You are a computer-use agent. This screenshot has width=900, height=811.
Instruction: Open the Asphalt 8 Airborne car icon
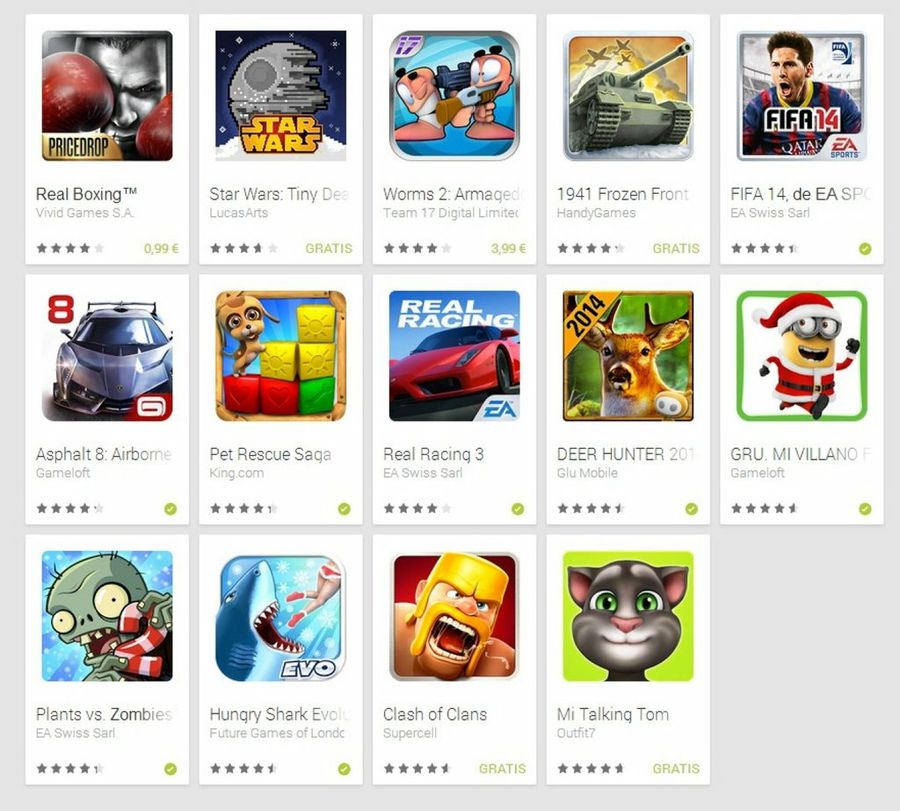[107, 356]
